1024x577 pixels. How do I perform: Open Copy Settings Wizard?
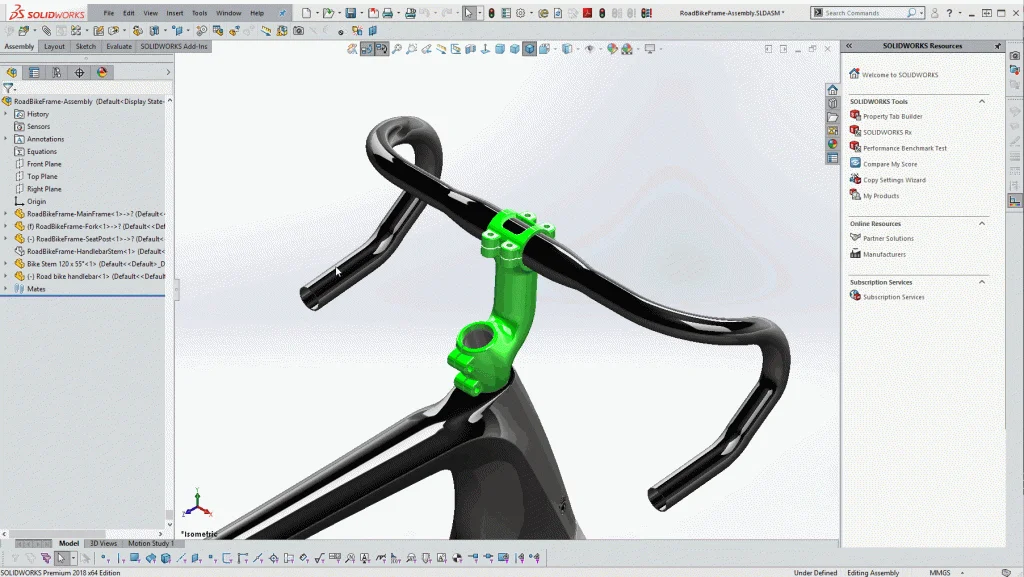894,180
